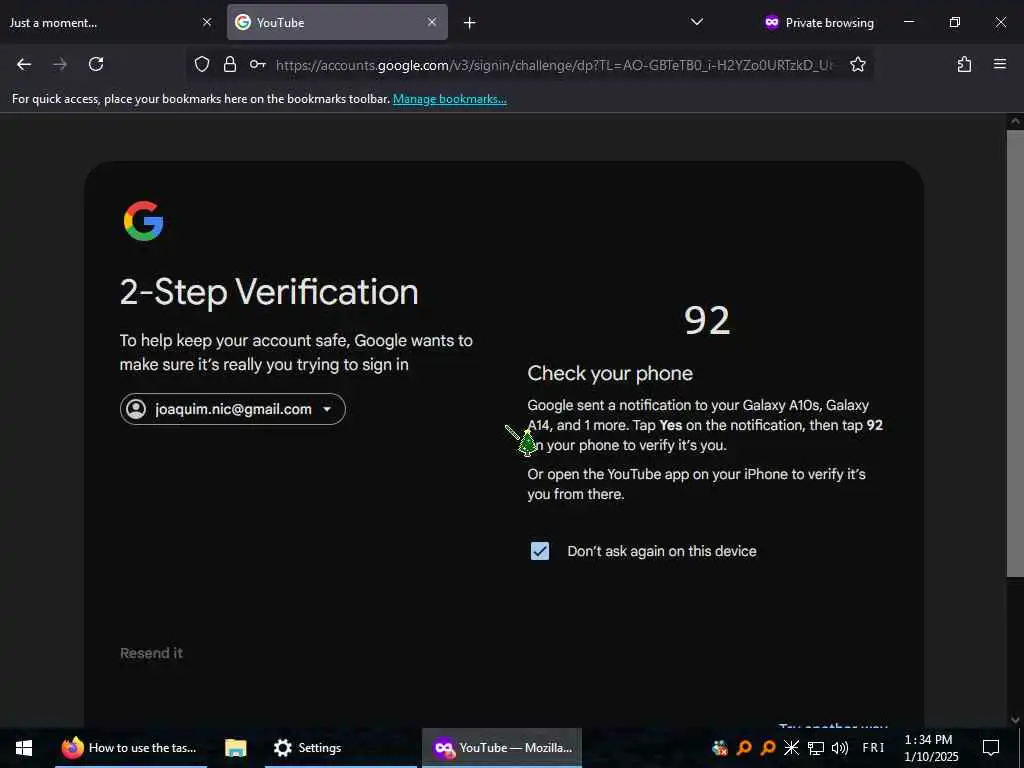Click the first orange magnifier tray icon
Viewport: 1024px width, 768px height.
click(744, 748)
